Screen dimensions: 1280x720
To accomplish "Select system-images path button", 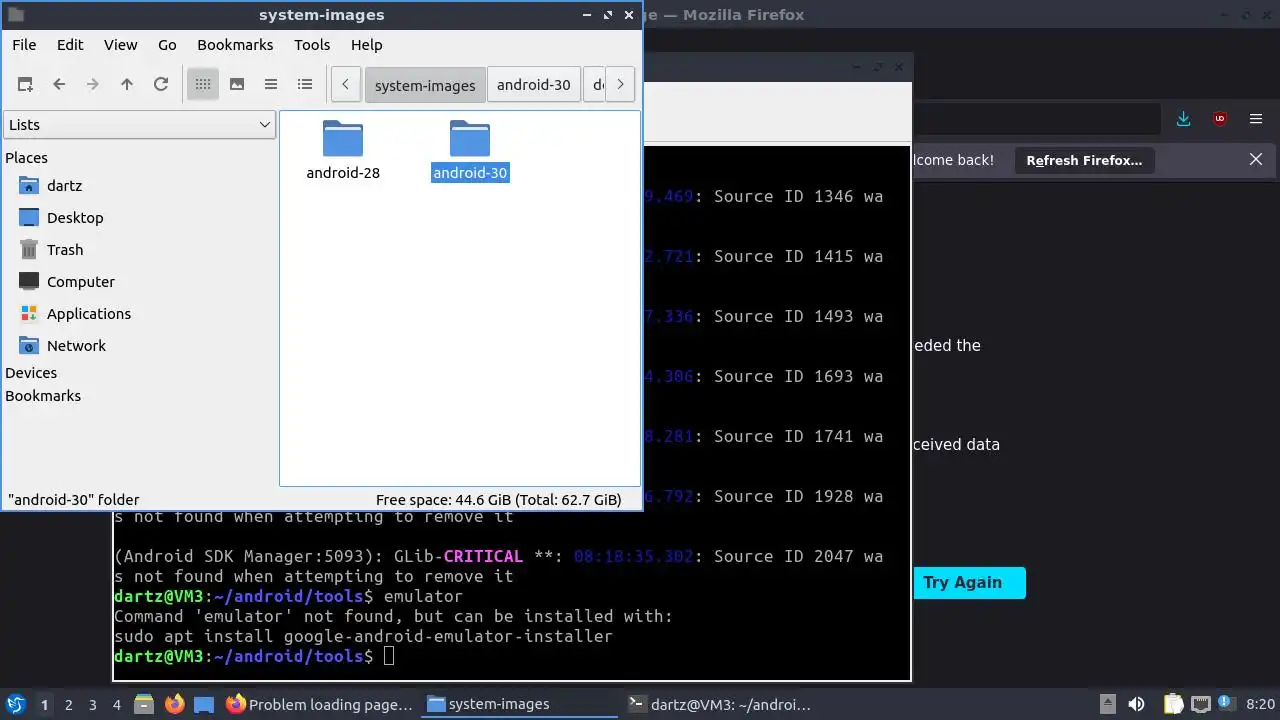I will click(x=425, y=85).
